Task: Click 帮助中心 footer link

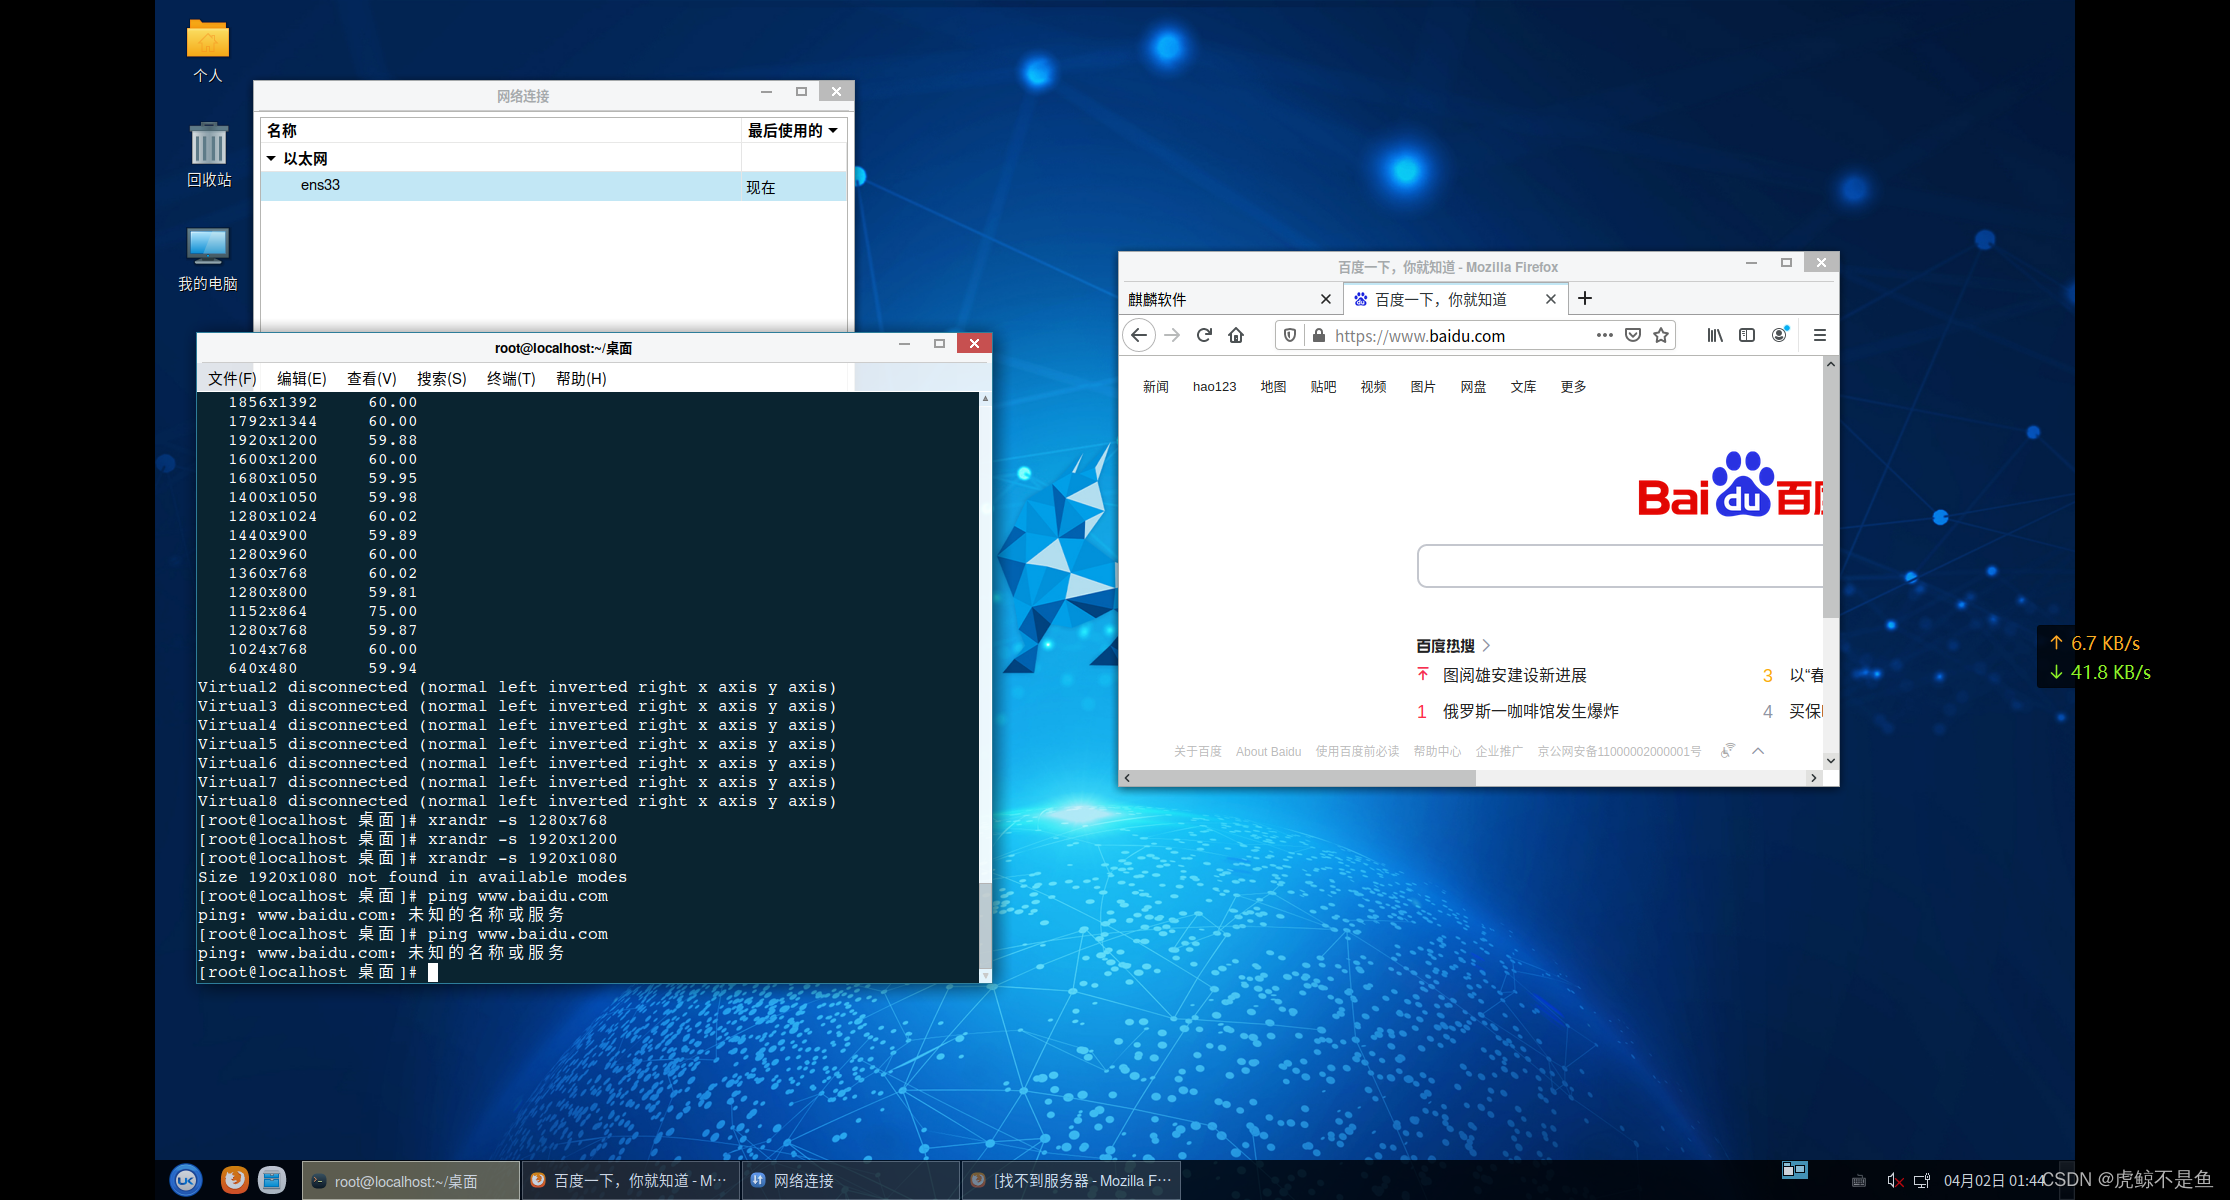Action: point(1437,752)
